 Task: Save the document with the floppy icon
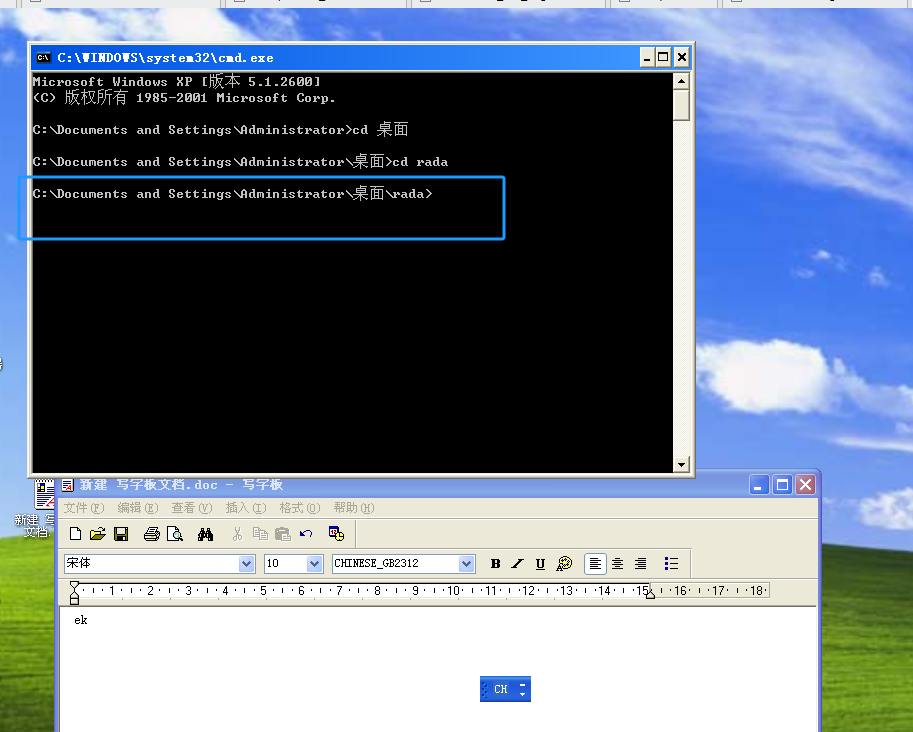(121, 533)
